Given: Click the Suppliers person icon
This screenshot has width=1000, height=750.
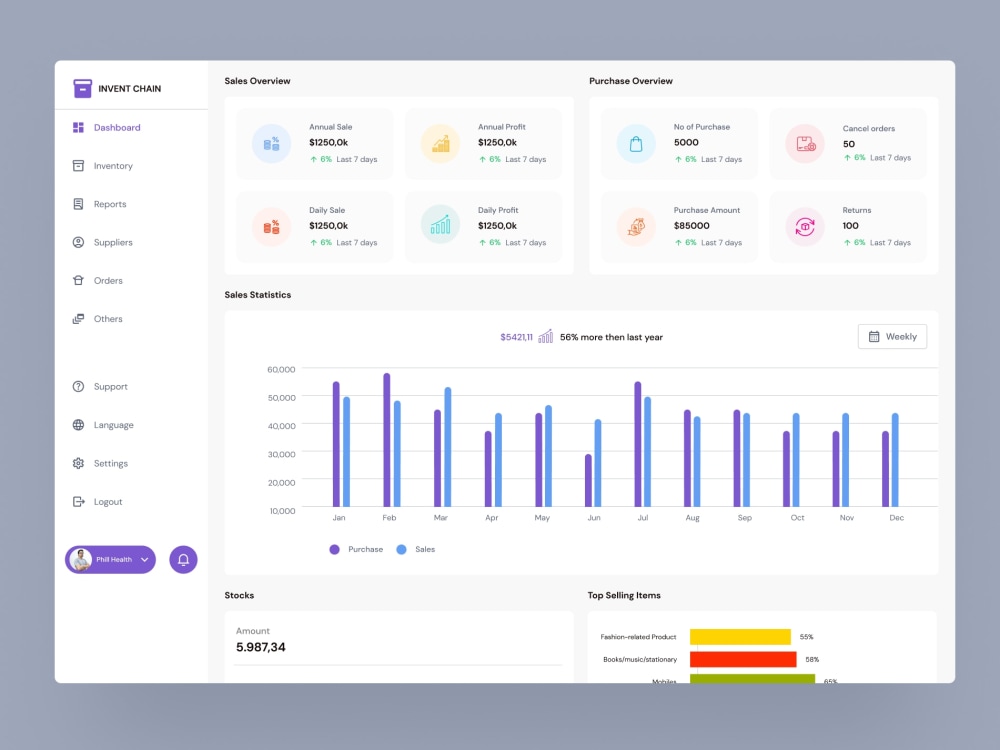Looking at the screenshot, I should pos(78,242).
